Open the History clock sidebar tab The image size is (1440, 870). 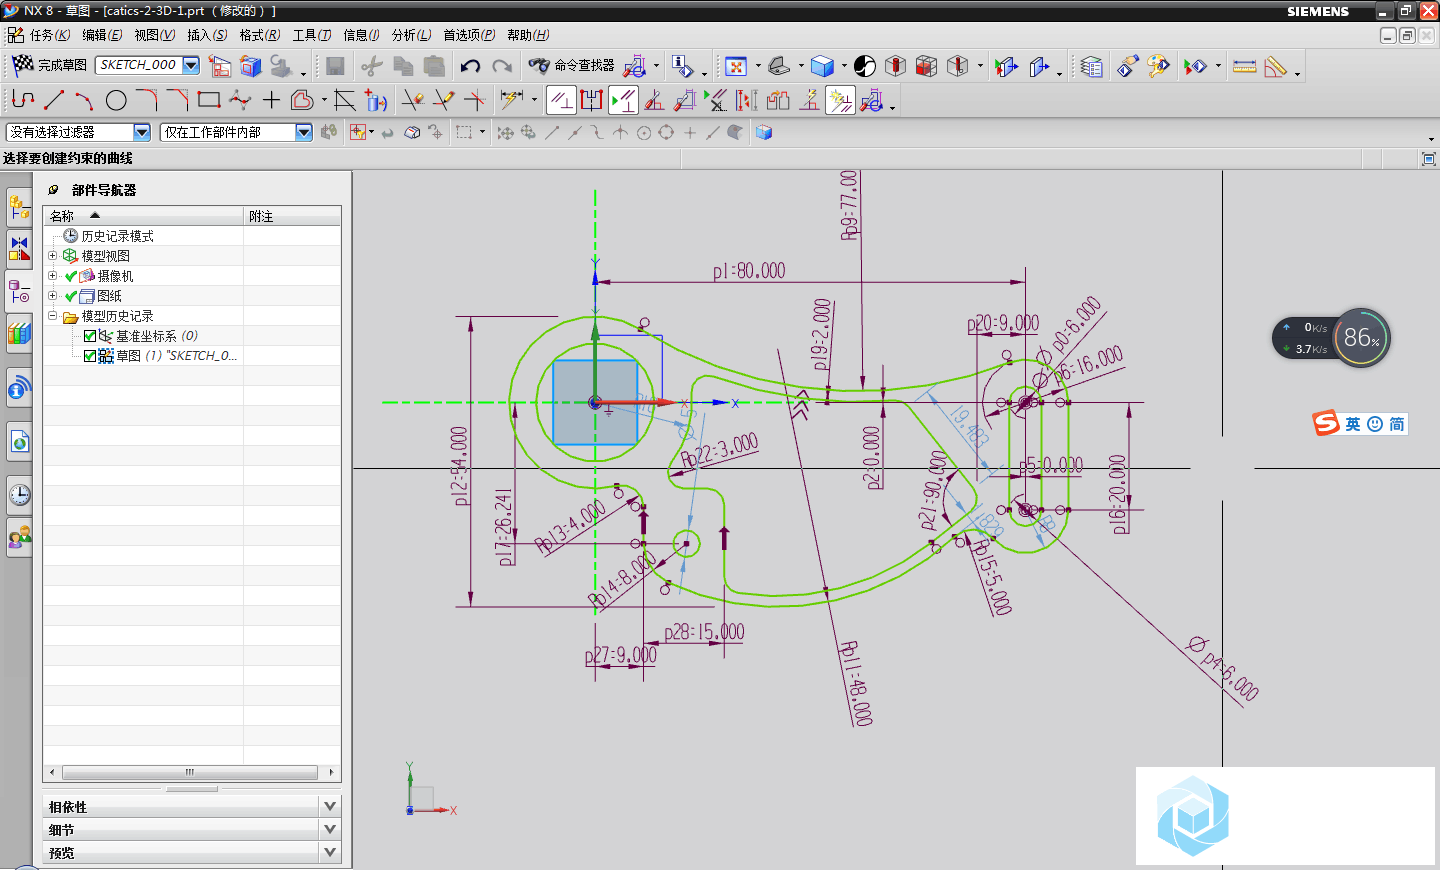(x=19, y=494)
